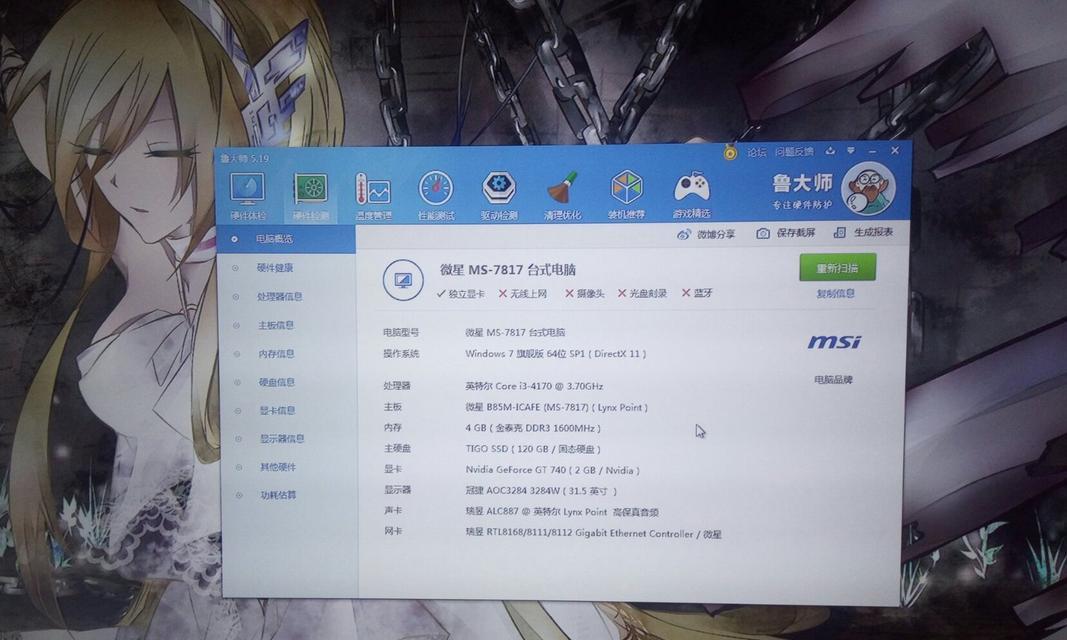The width and height of the screenshot is (1067, 640).
Task: Open 装机推荐 cube icon
Action: point(626,194)
